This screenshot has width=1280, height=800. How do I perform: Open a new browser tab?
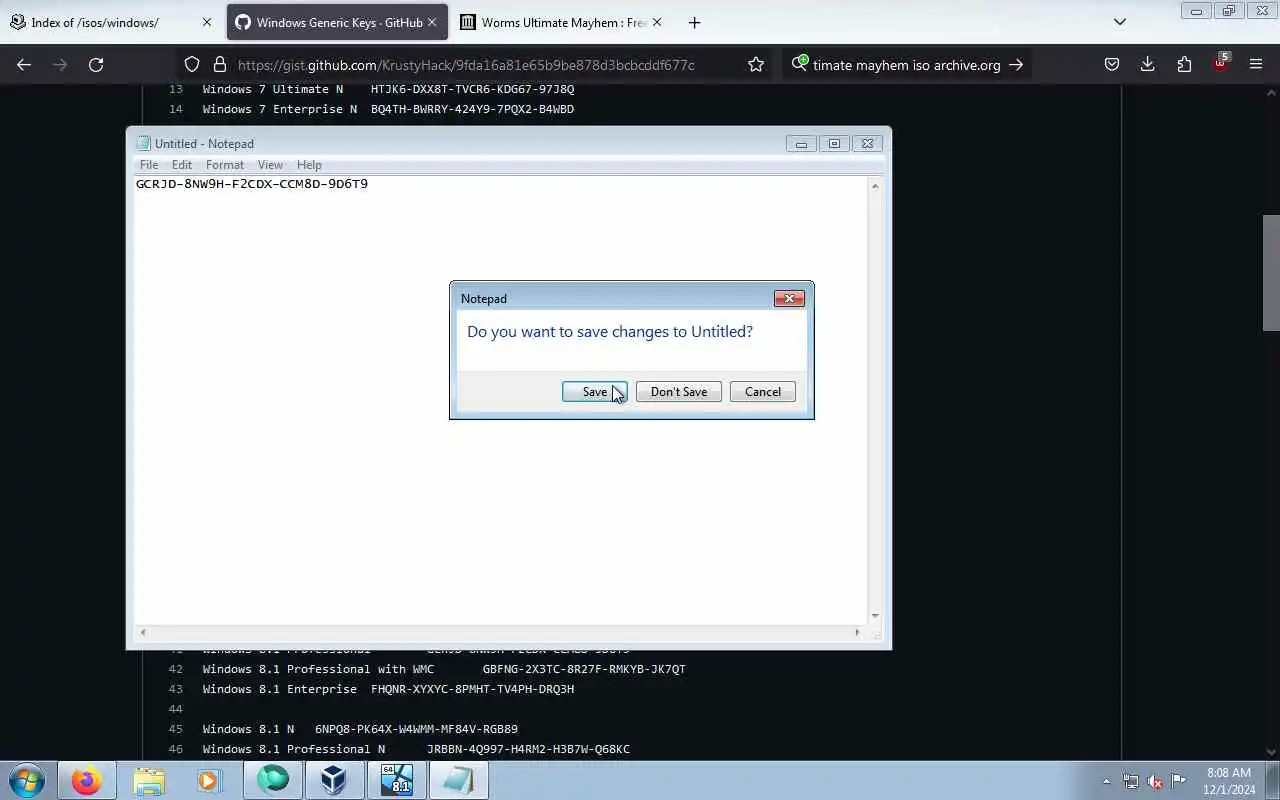point(694,22)
